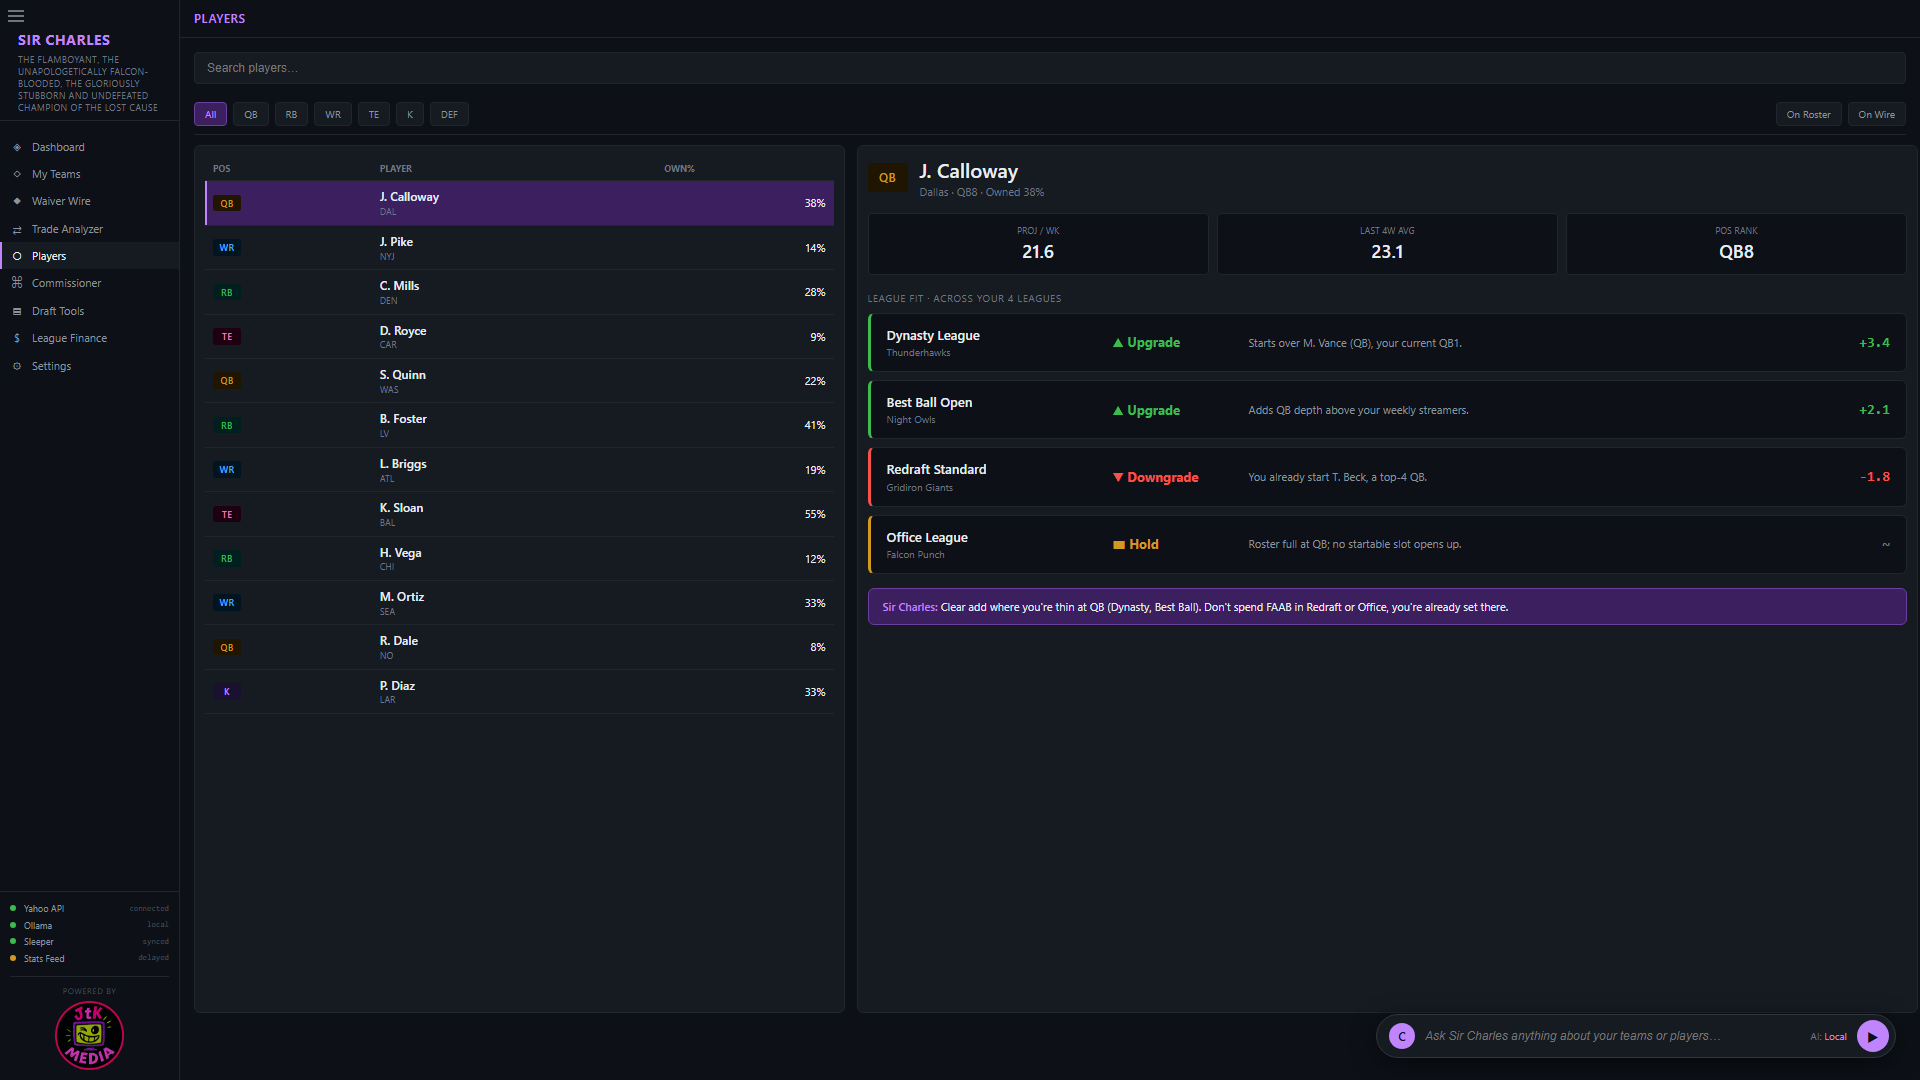Filter players by the DEF tab
The width and height of the screenshot is (1920, 1080).
449,114
